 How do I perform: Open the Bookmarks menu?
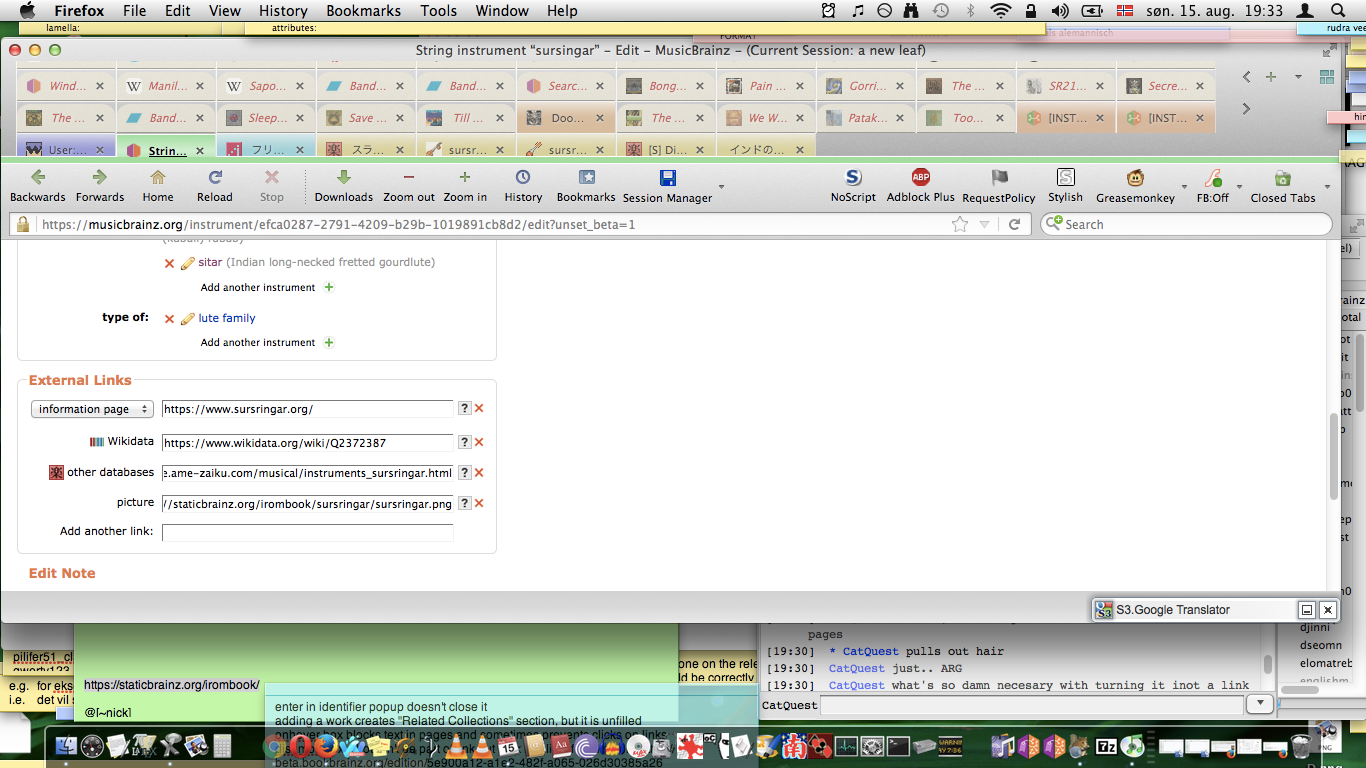coord(363,11)
